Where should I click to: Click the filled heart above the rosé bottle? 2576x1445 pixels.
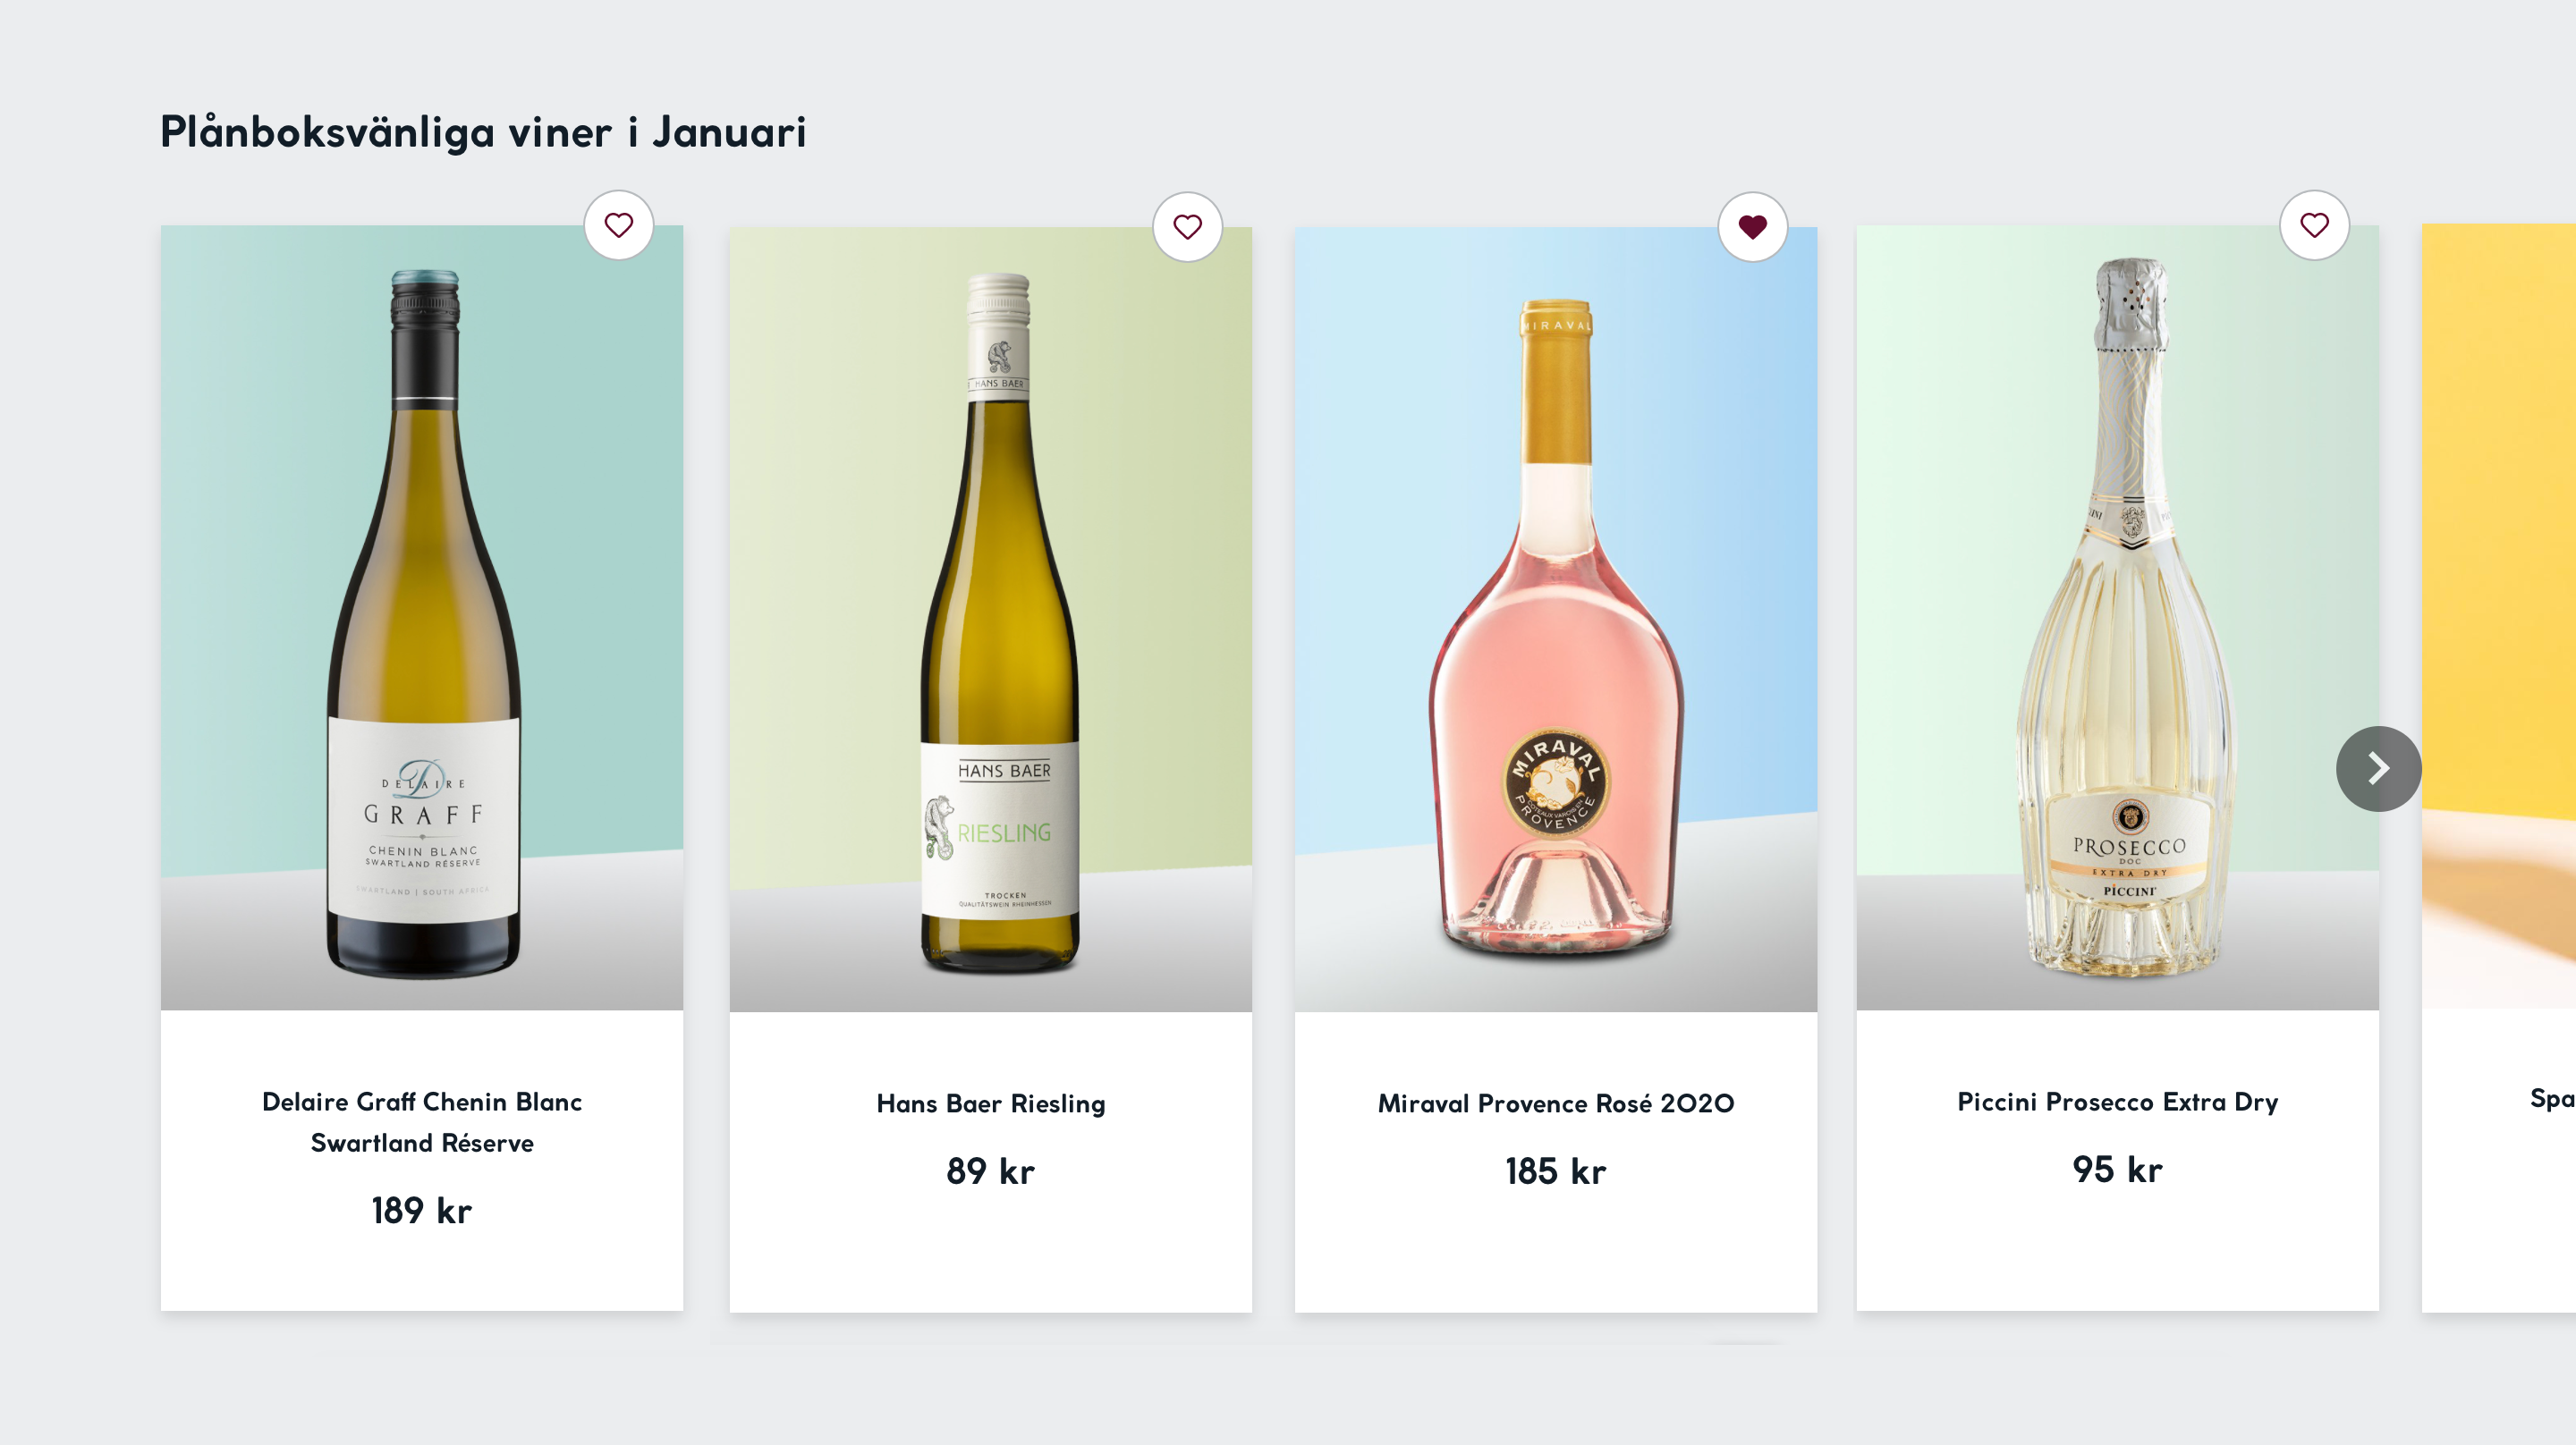click(x=1753, y=226)
